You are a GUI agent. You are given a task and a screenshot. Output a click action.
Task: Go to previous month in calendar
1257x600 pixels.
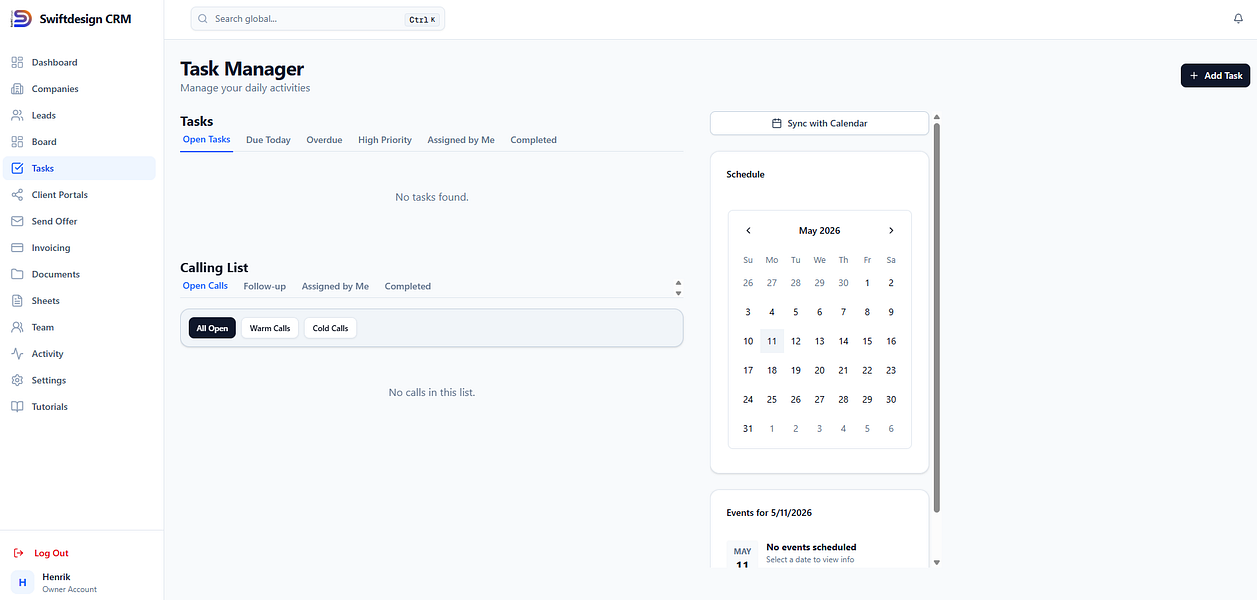click(748, 230)
